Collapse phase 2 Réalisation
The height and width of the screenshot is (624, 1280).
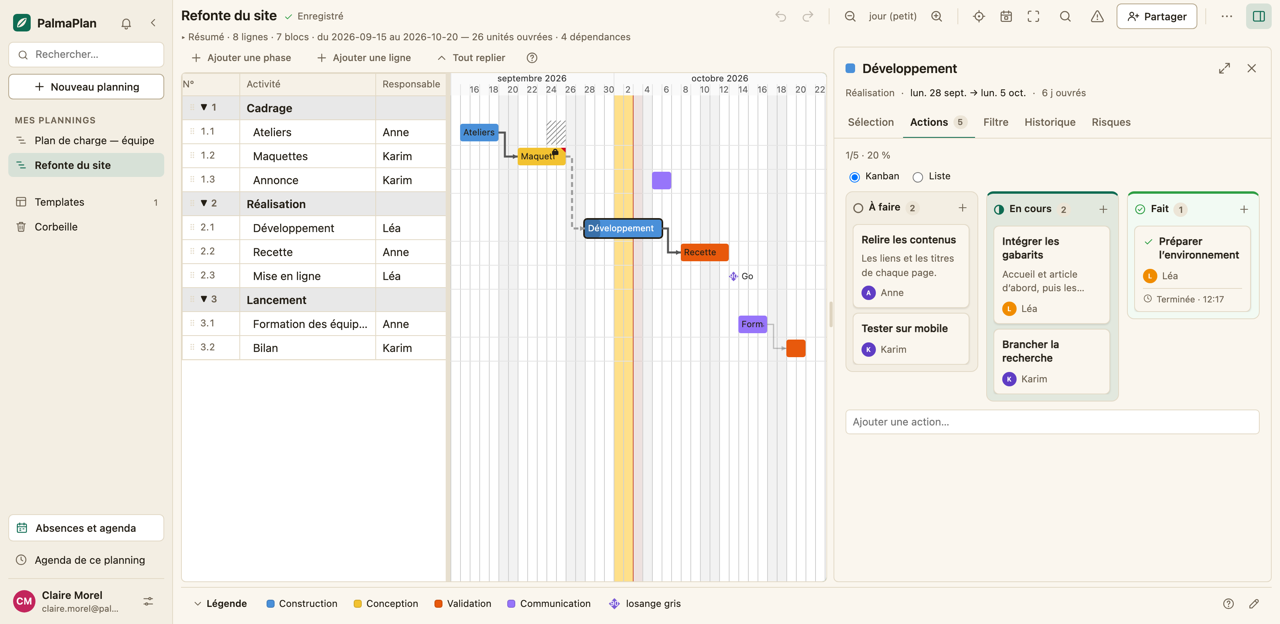(204, 203)
